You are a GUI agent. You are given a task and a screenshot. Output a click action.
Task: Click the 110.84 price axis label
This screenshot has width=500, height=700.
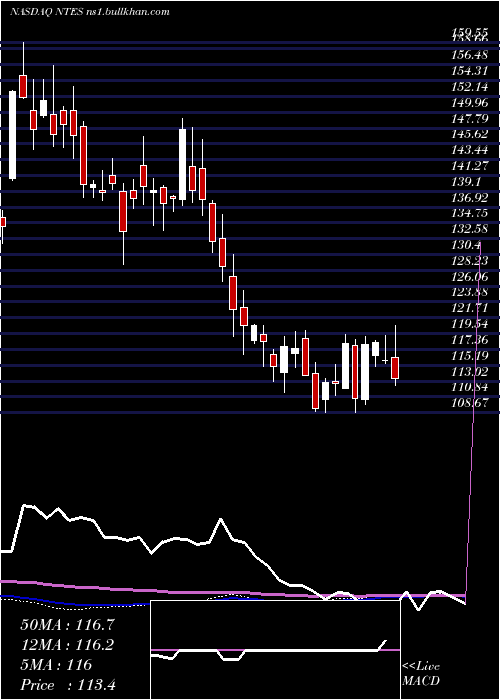point(471,388)
